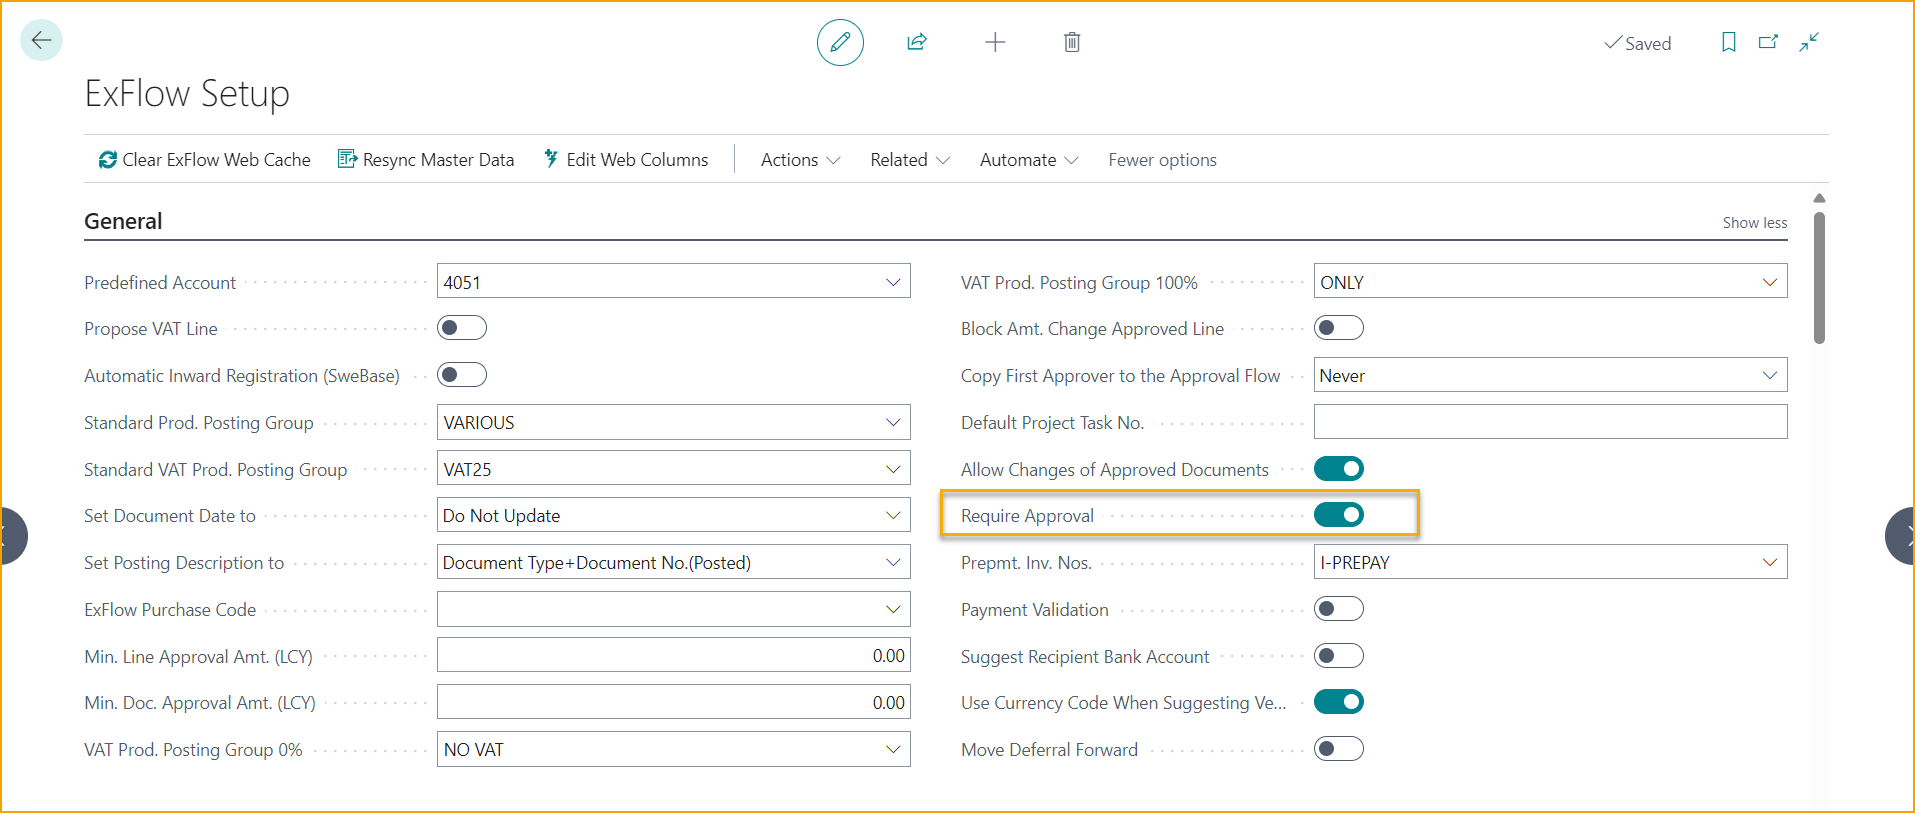
Task: Disable the Require Approval switch
Action: point(1339,515)
